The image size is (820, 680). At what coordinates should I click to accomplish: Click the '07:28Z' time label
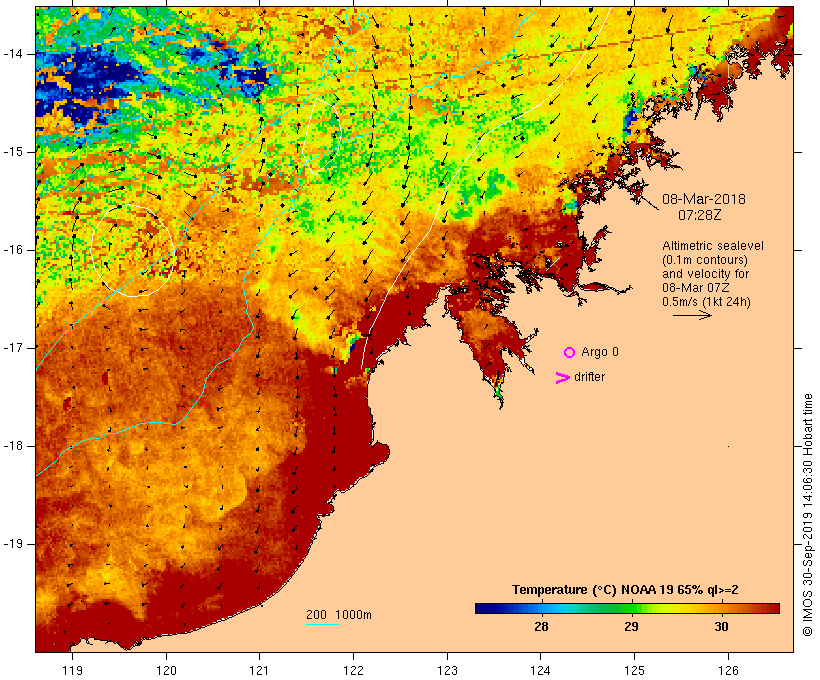click(x=700, y=215)
